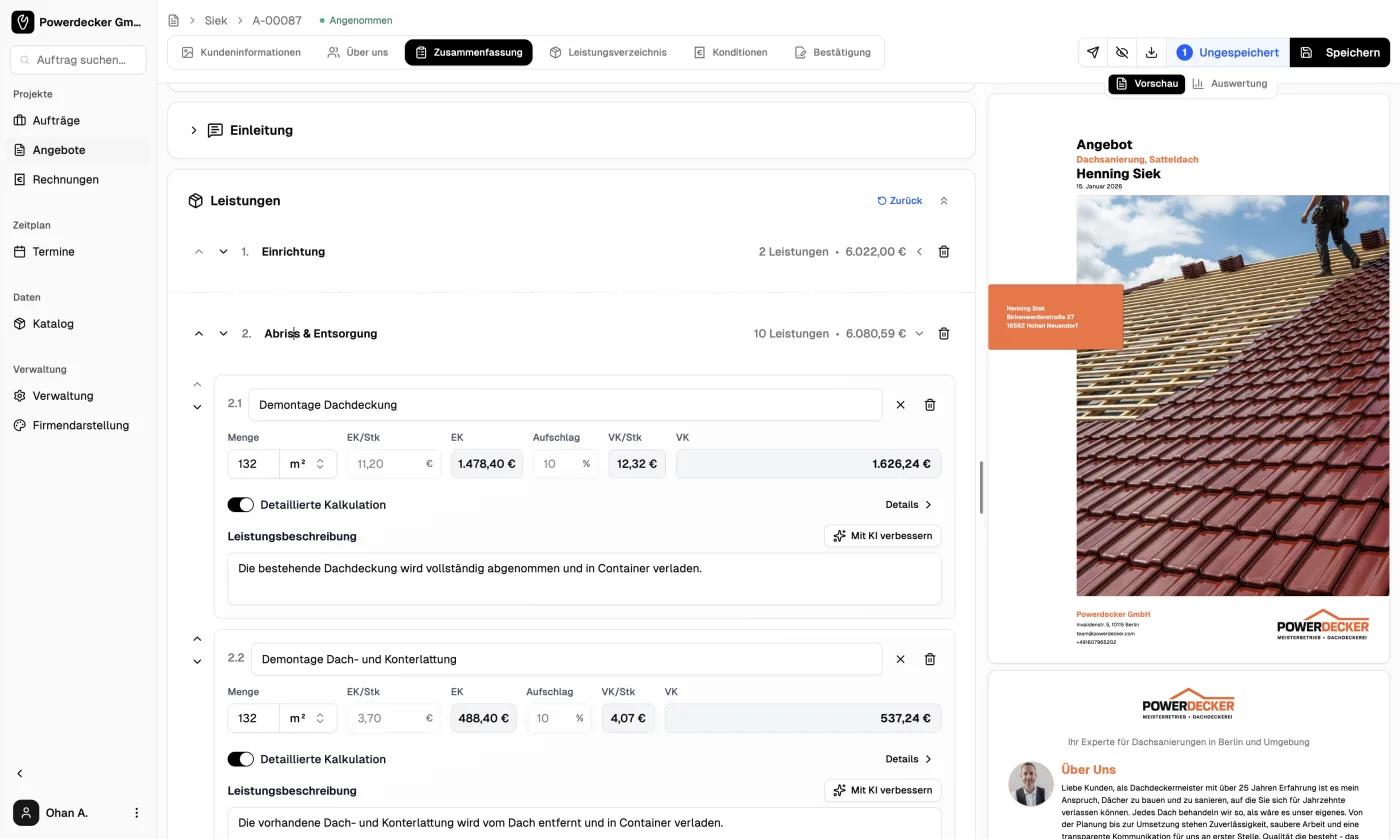Delete item Demontage Dach- und Konterlattung trash icon

[x=930, y=659]
